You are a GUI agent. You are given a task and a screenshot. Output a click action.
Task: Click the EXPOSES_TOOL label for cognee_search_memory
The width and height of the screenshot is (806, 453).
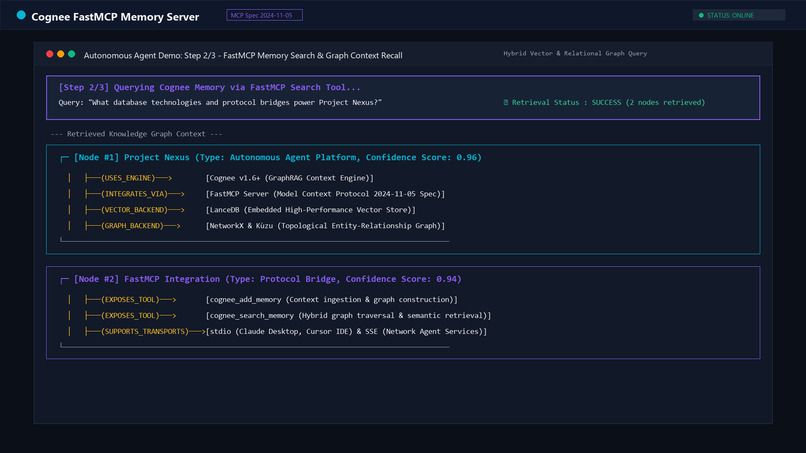[x=130, y=315]
